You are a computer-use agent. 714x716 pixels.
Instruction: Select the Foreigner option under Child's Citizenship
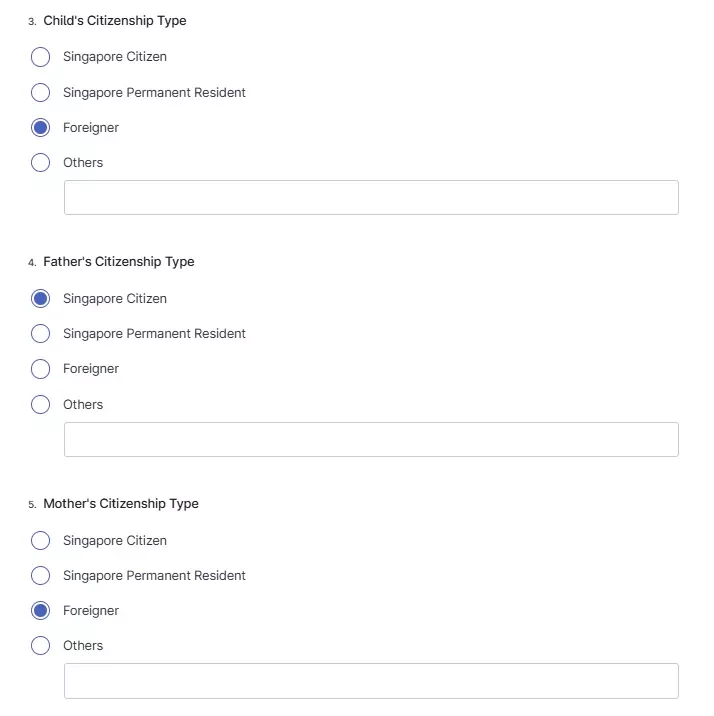point(40,127)
